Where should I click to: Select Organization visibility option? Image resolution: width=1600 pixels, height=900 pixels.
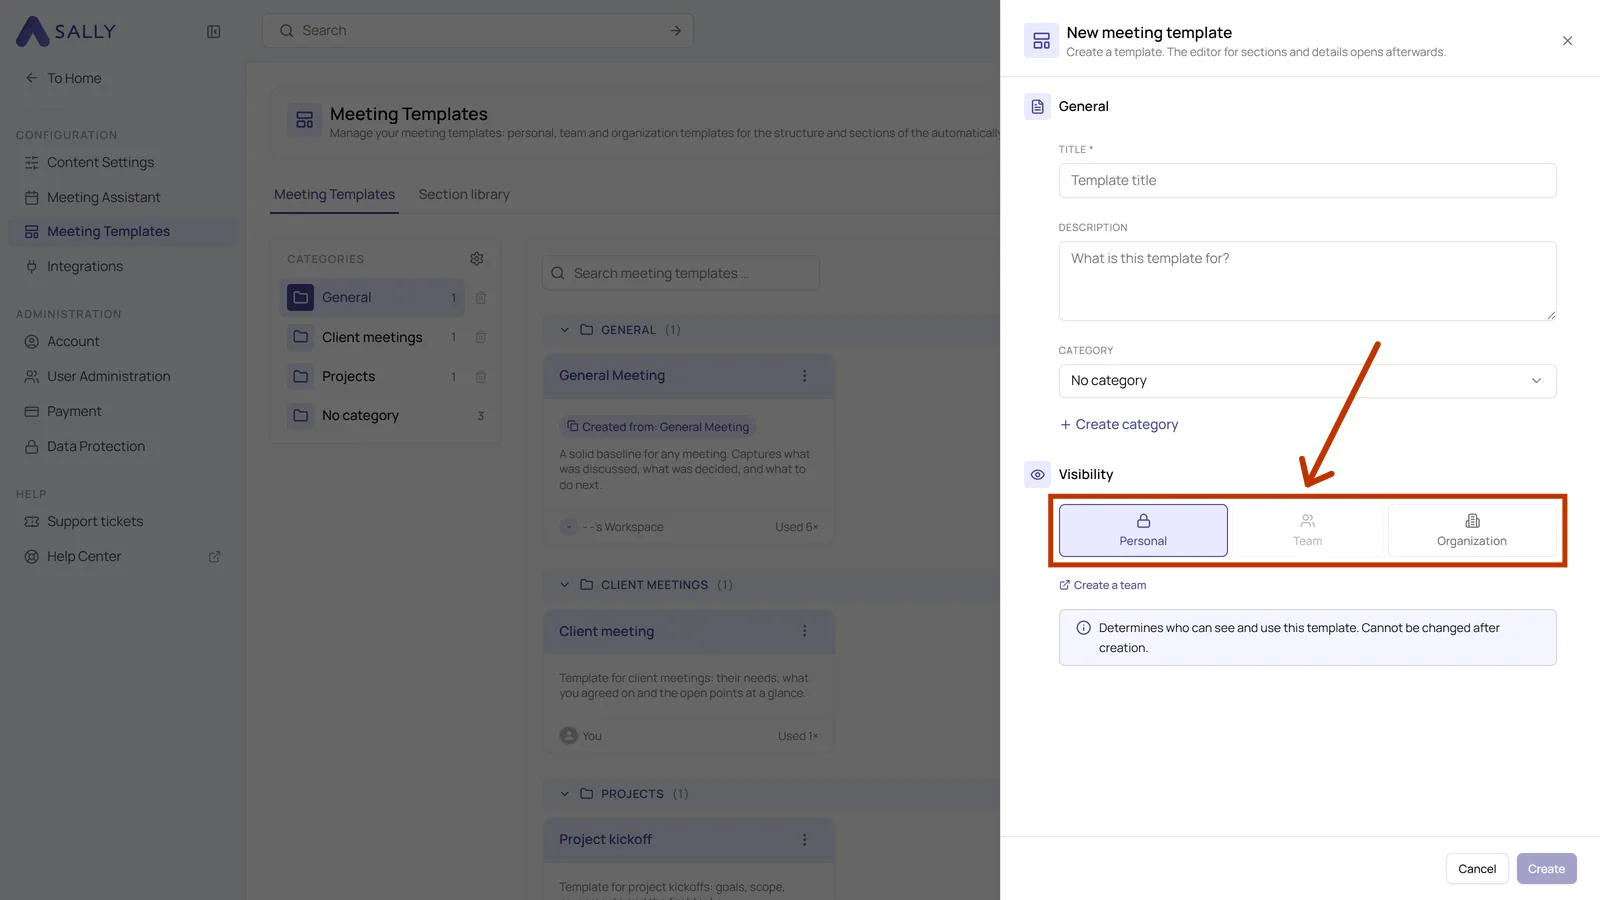click(x=1471, y=530)
